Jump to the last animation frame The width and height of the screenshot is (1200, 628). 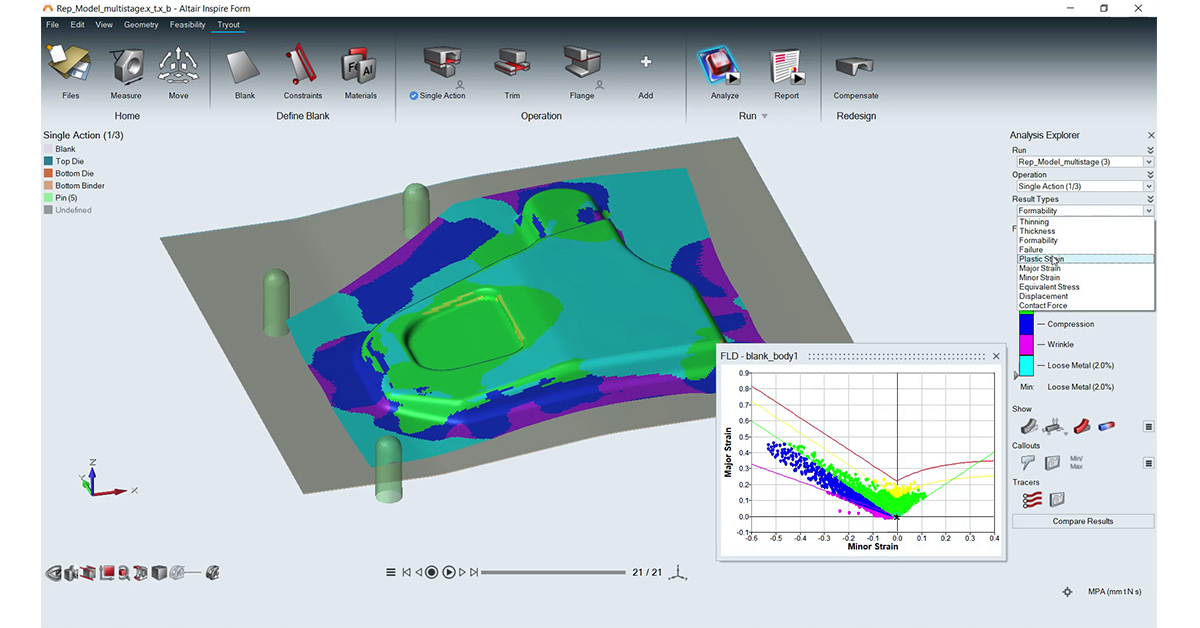point(475,572)
